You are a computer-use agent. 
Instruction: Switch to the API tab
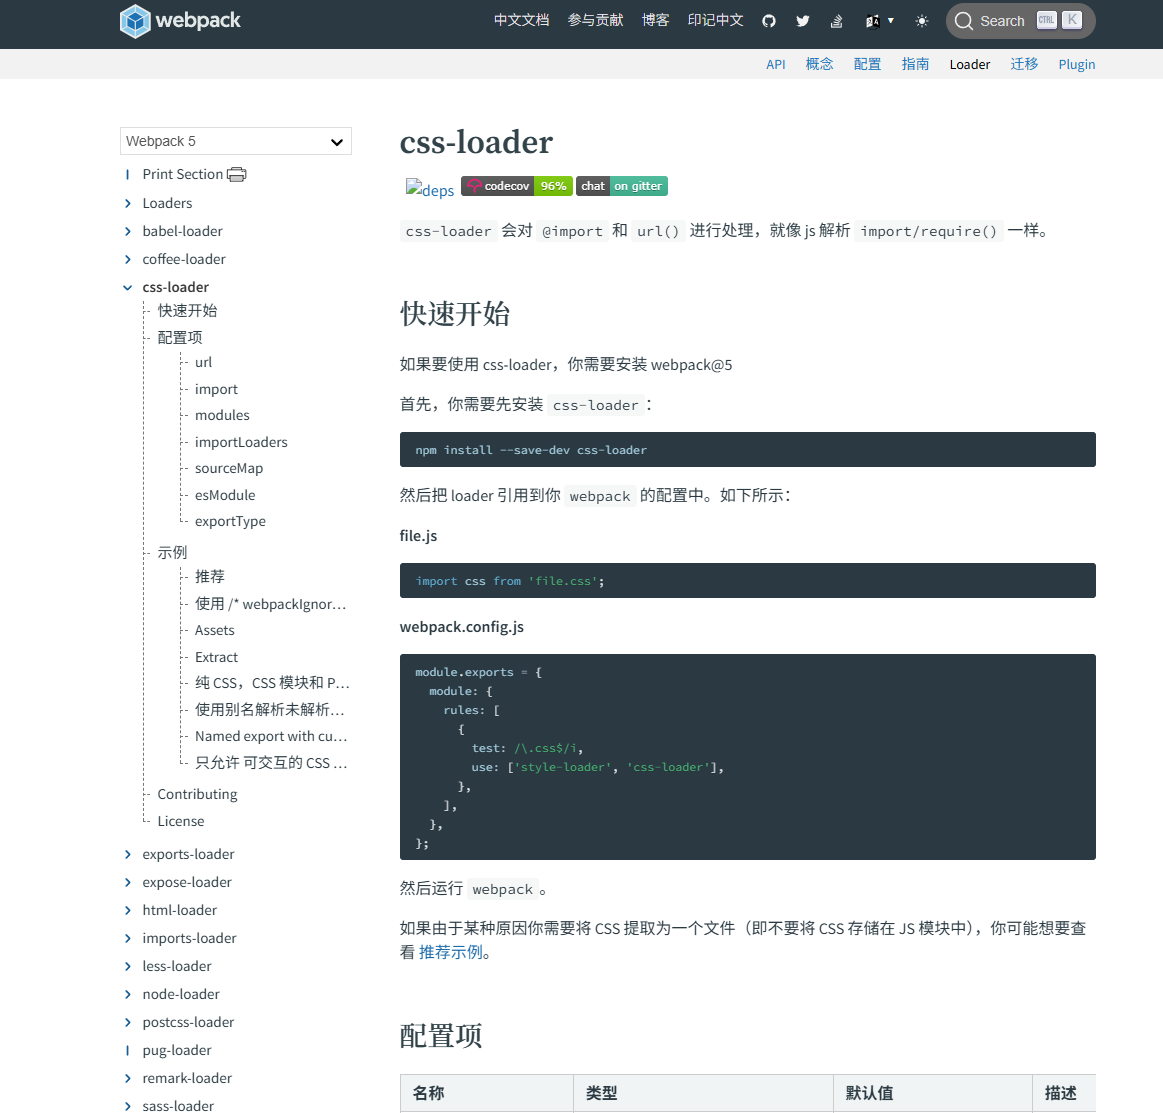(776, 65)
